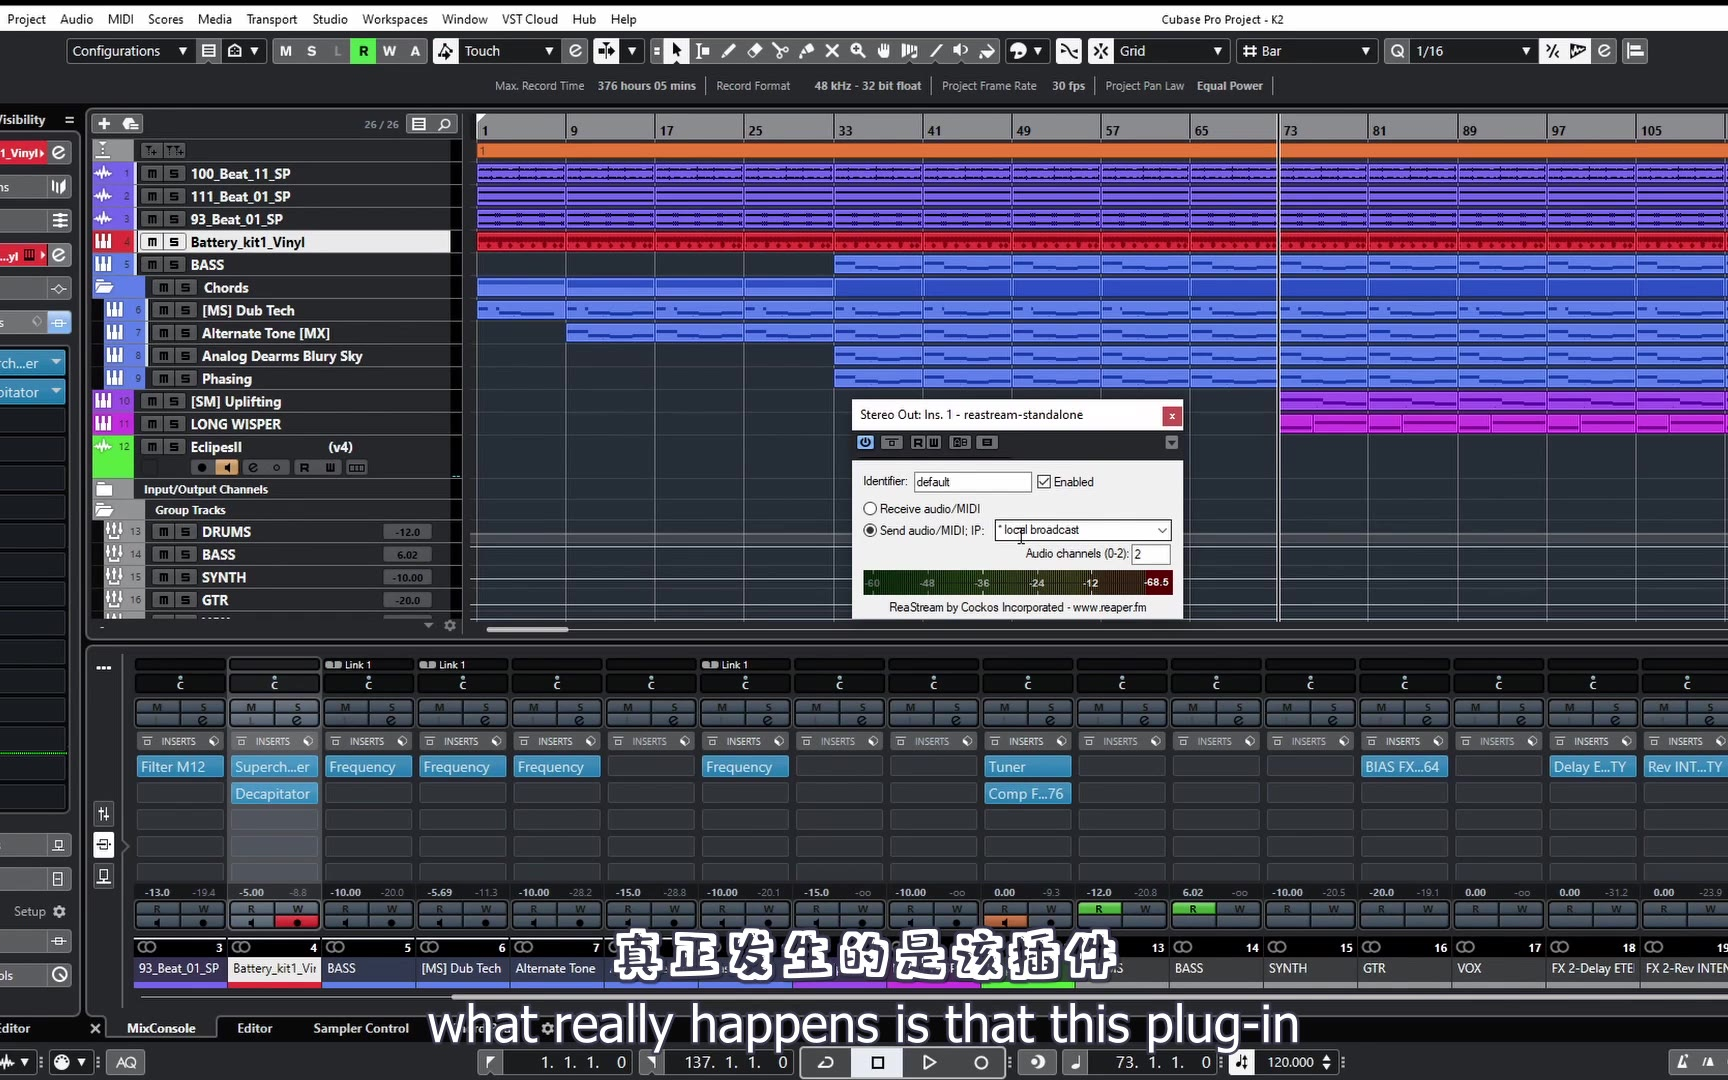Select the Scissors split tool
Viewport: 1728px width, 1080px height.
pyautogui.click(x=780, y=51)
